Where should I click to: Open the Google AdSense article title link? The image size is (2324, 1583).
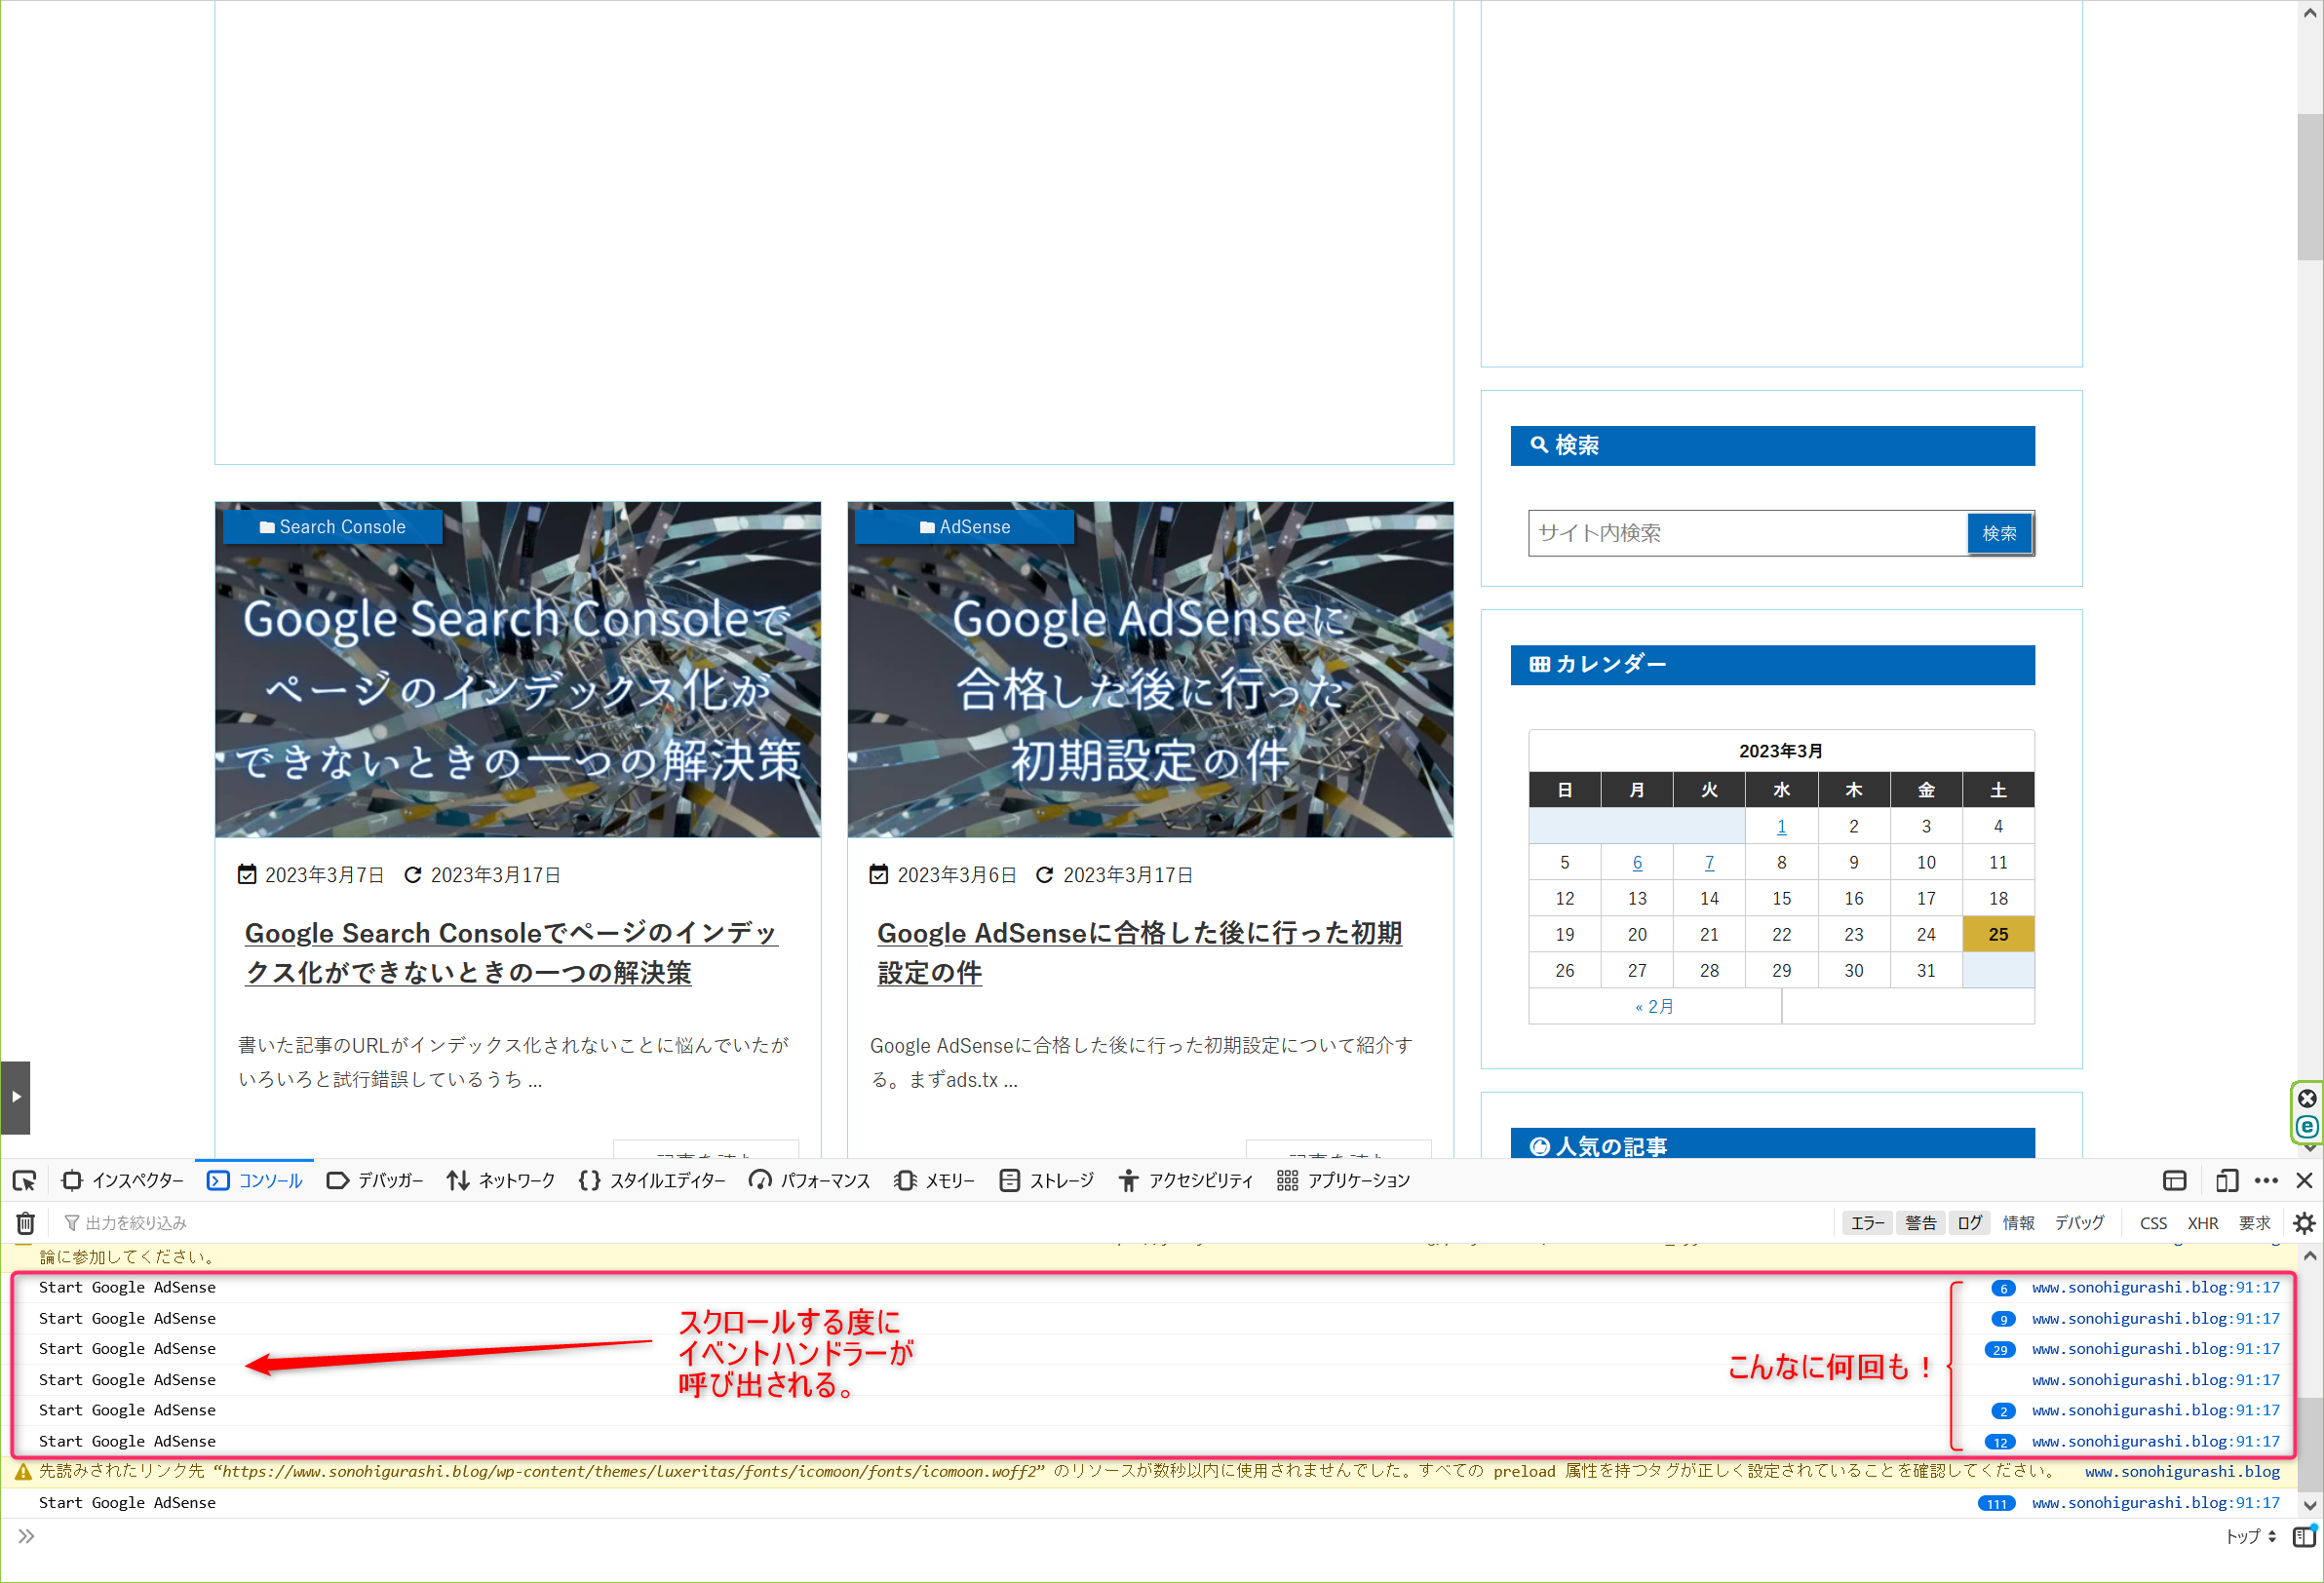pos(1139,953)
